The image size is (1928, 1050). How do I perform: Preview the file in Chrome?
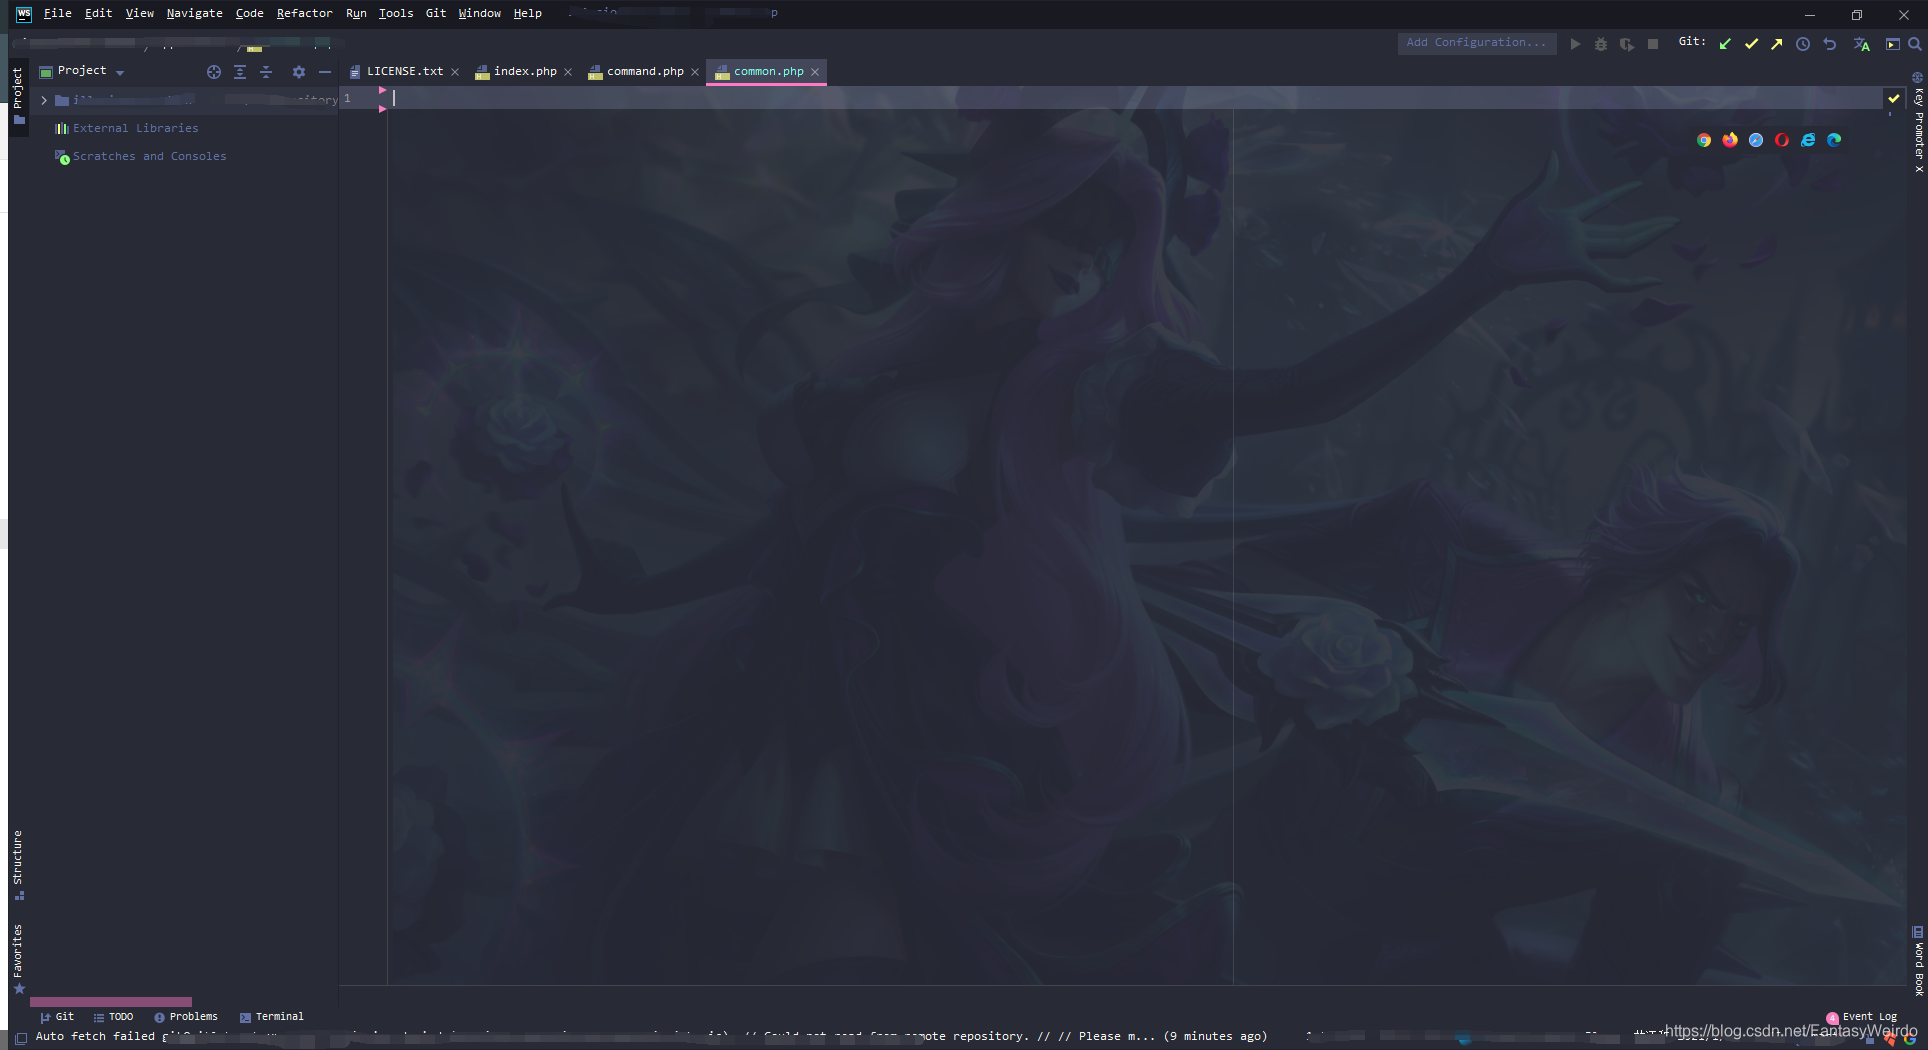click(1704, 140)
